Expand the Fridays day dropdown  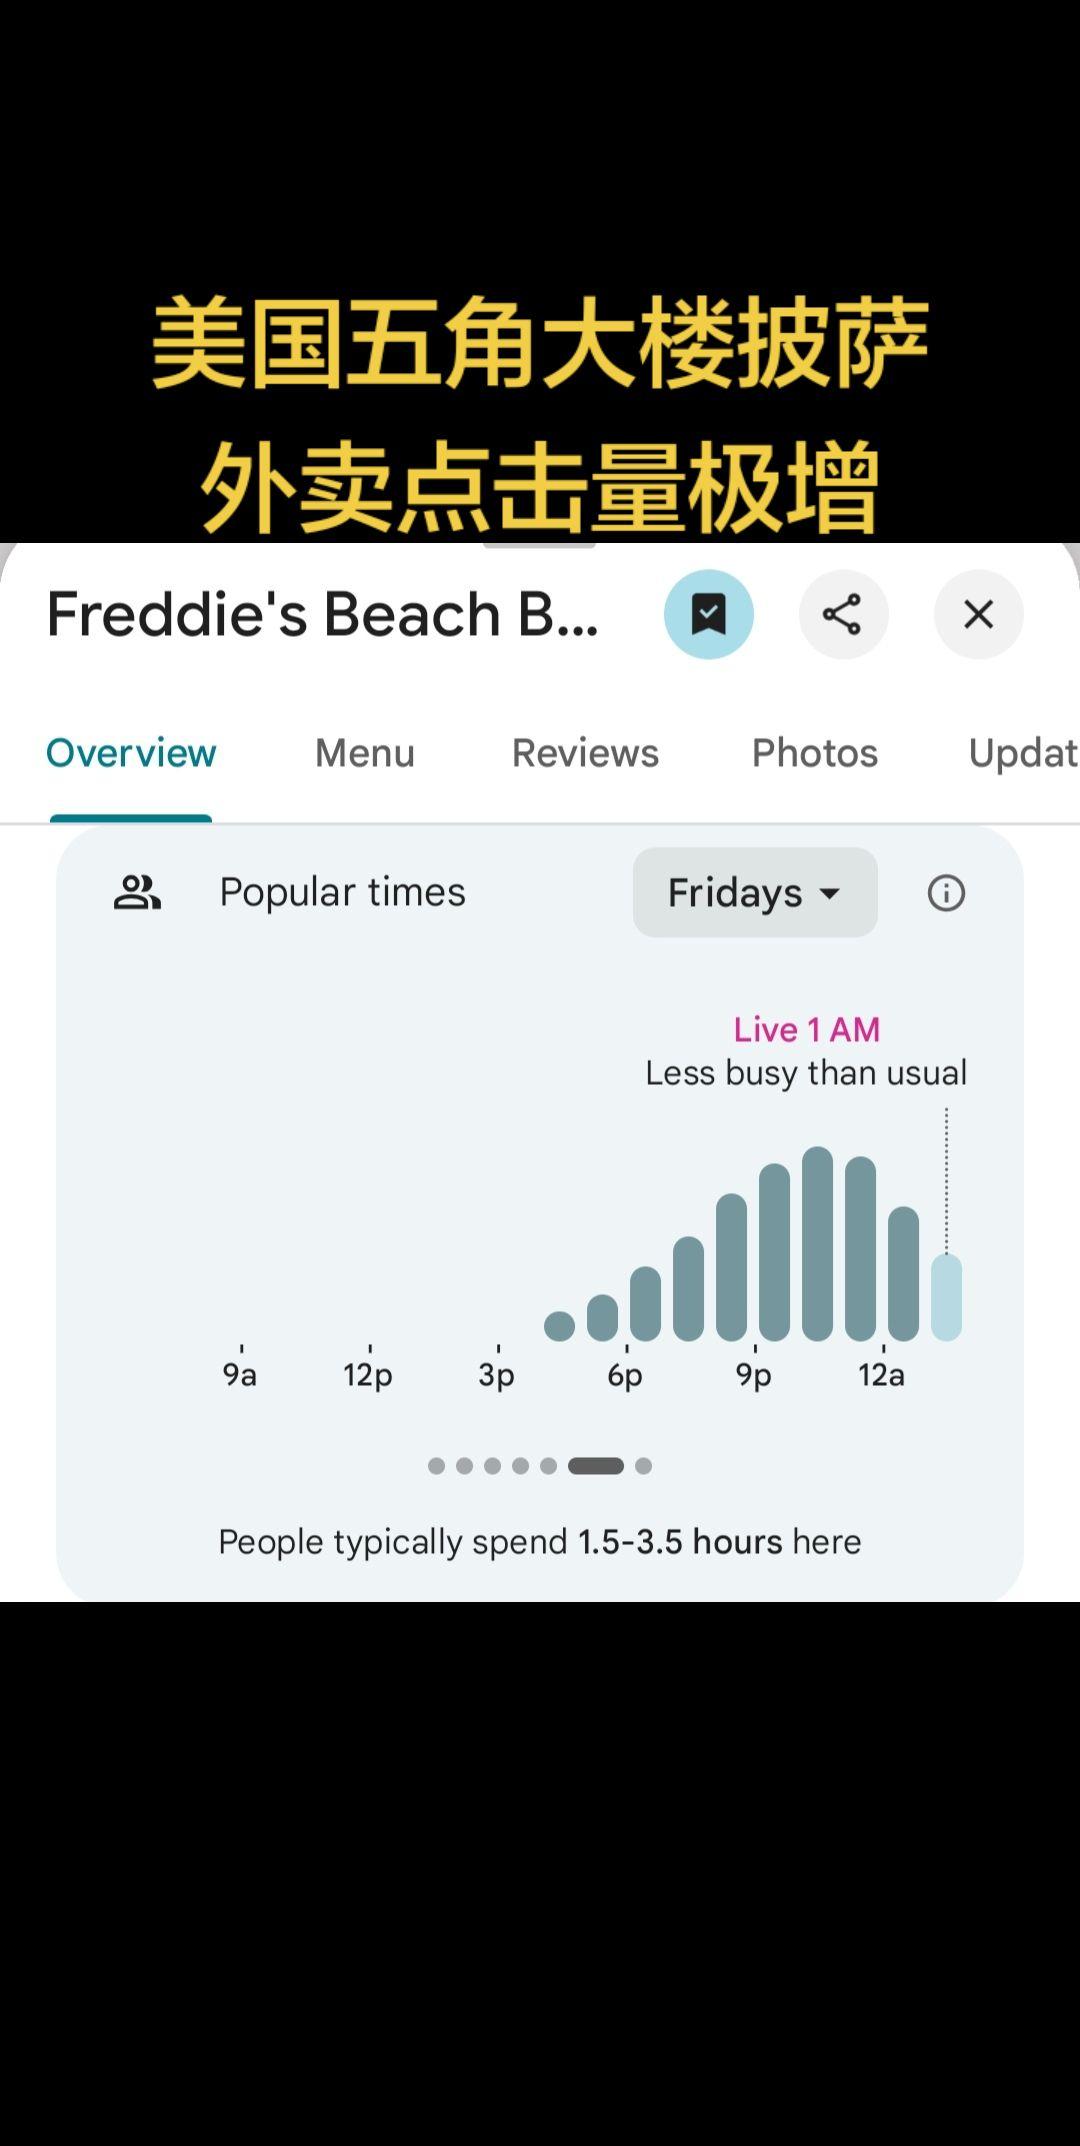click(x=755, y=892)
